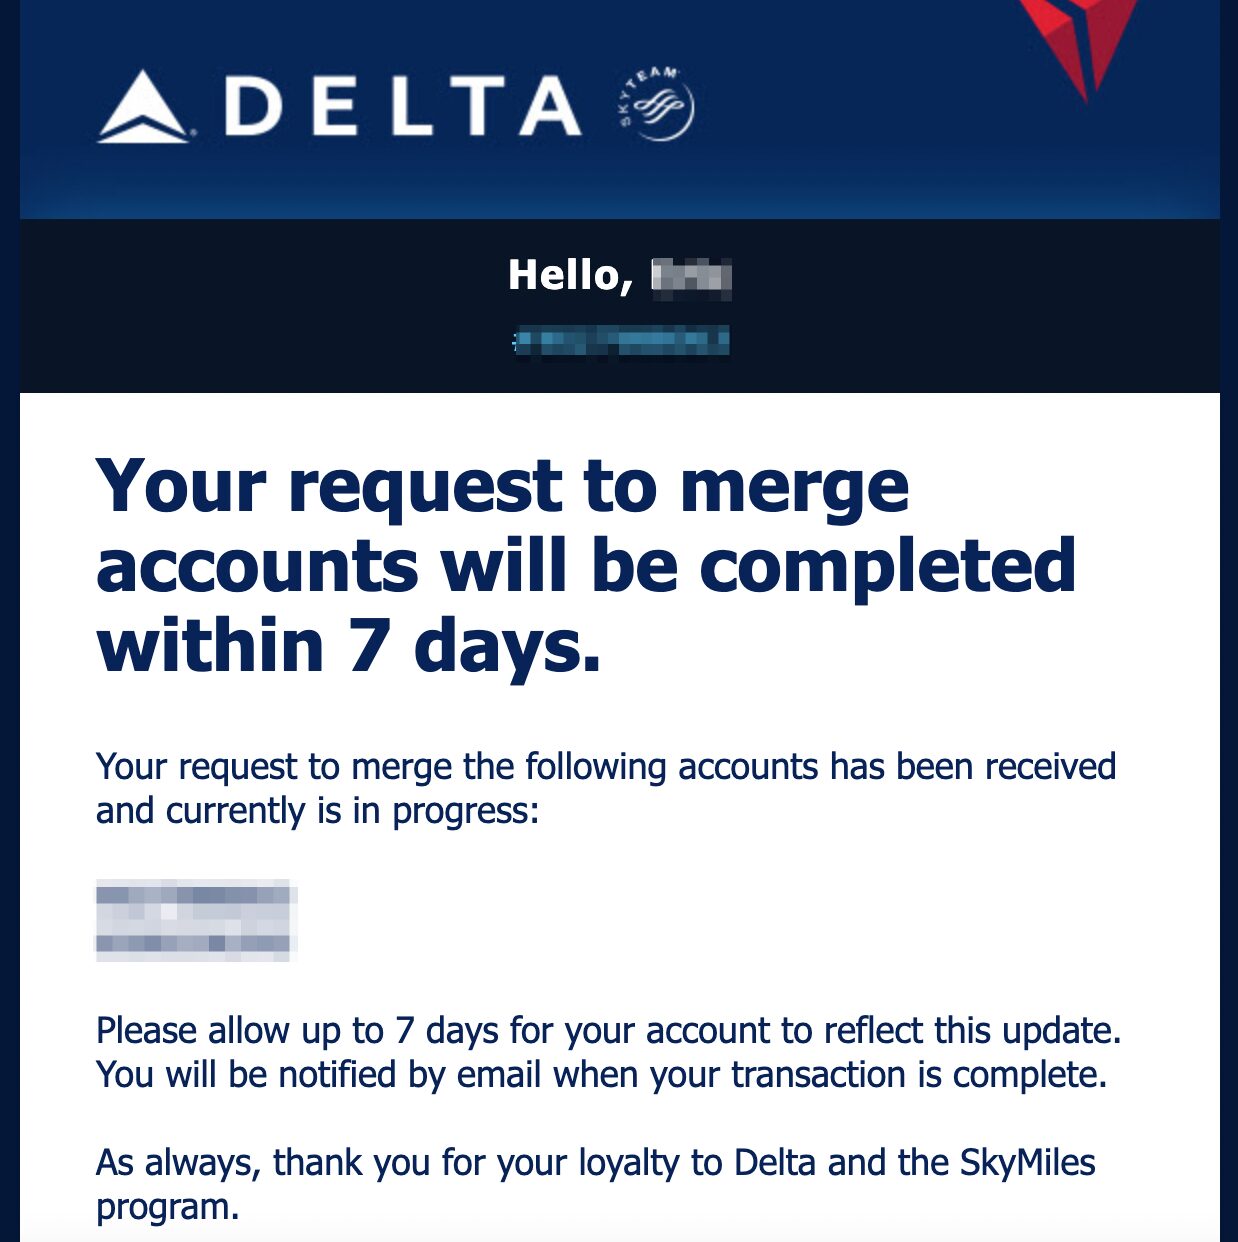This screenshot has width=1238, height=1242.
Task: Click the "Hello," greeting text
Action: [570, 276]
